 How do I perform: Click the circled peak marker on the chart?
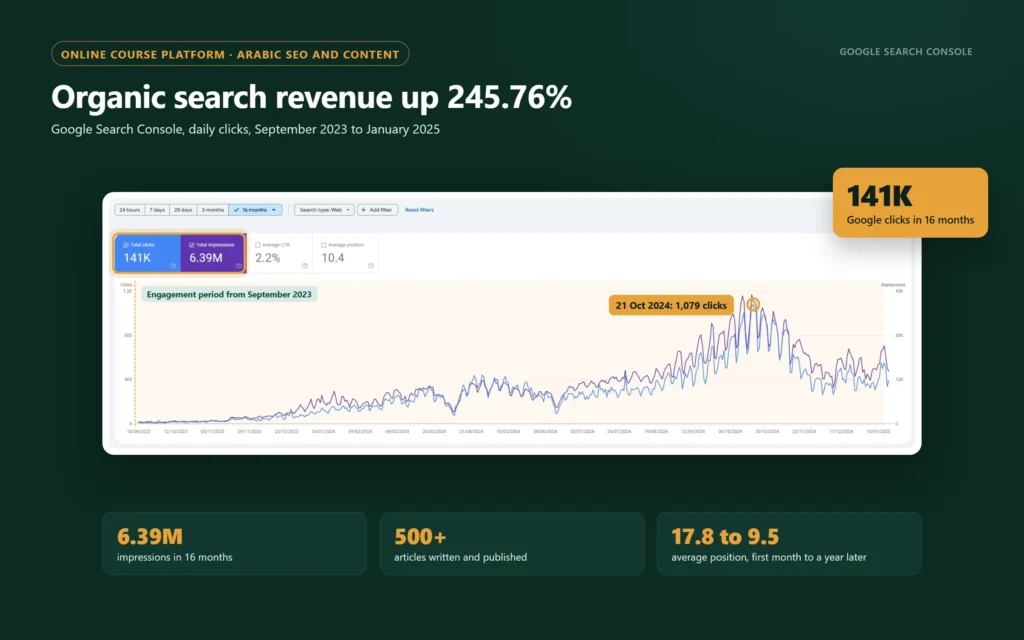pos(753,304)
